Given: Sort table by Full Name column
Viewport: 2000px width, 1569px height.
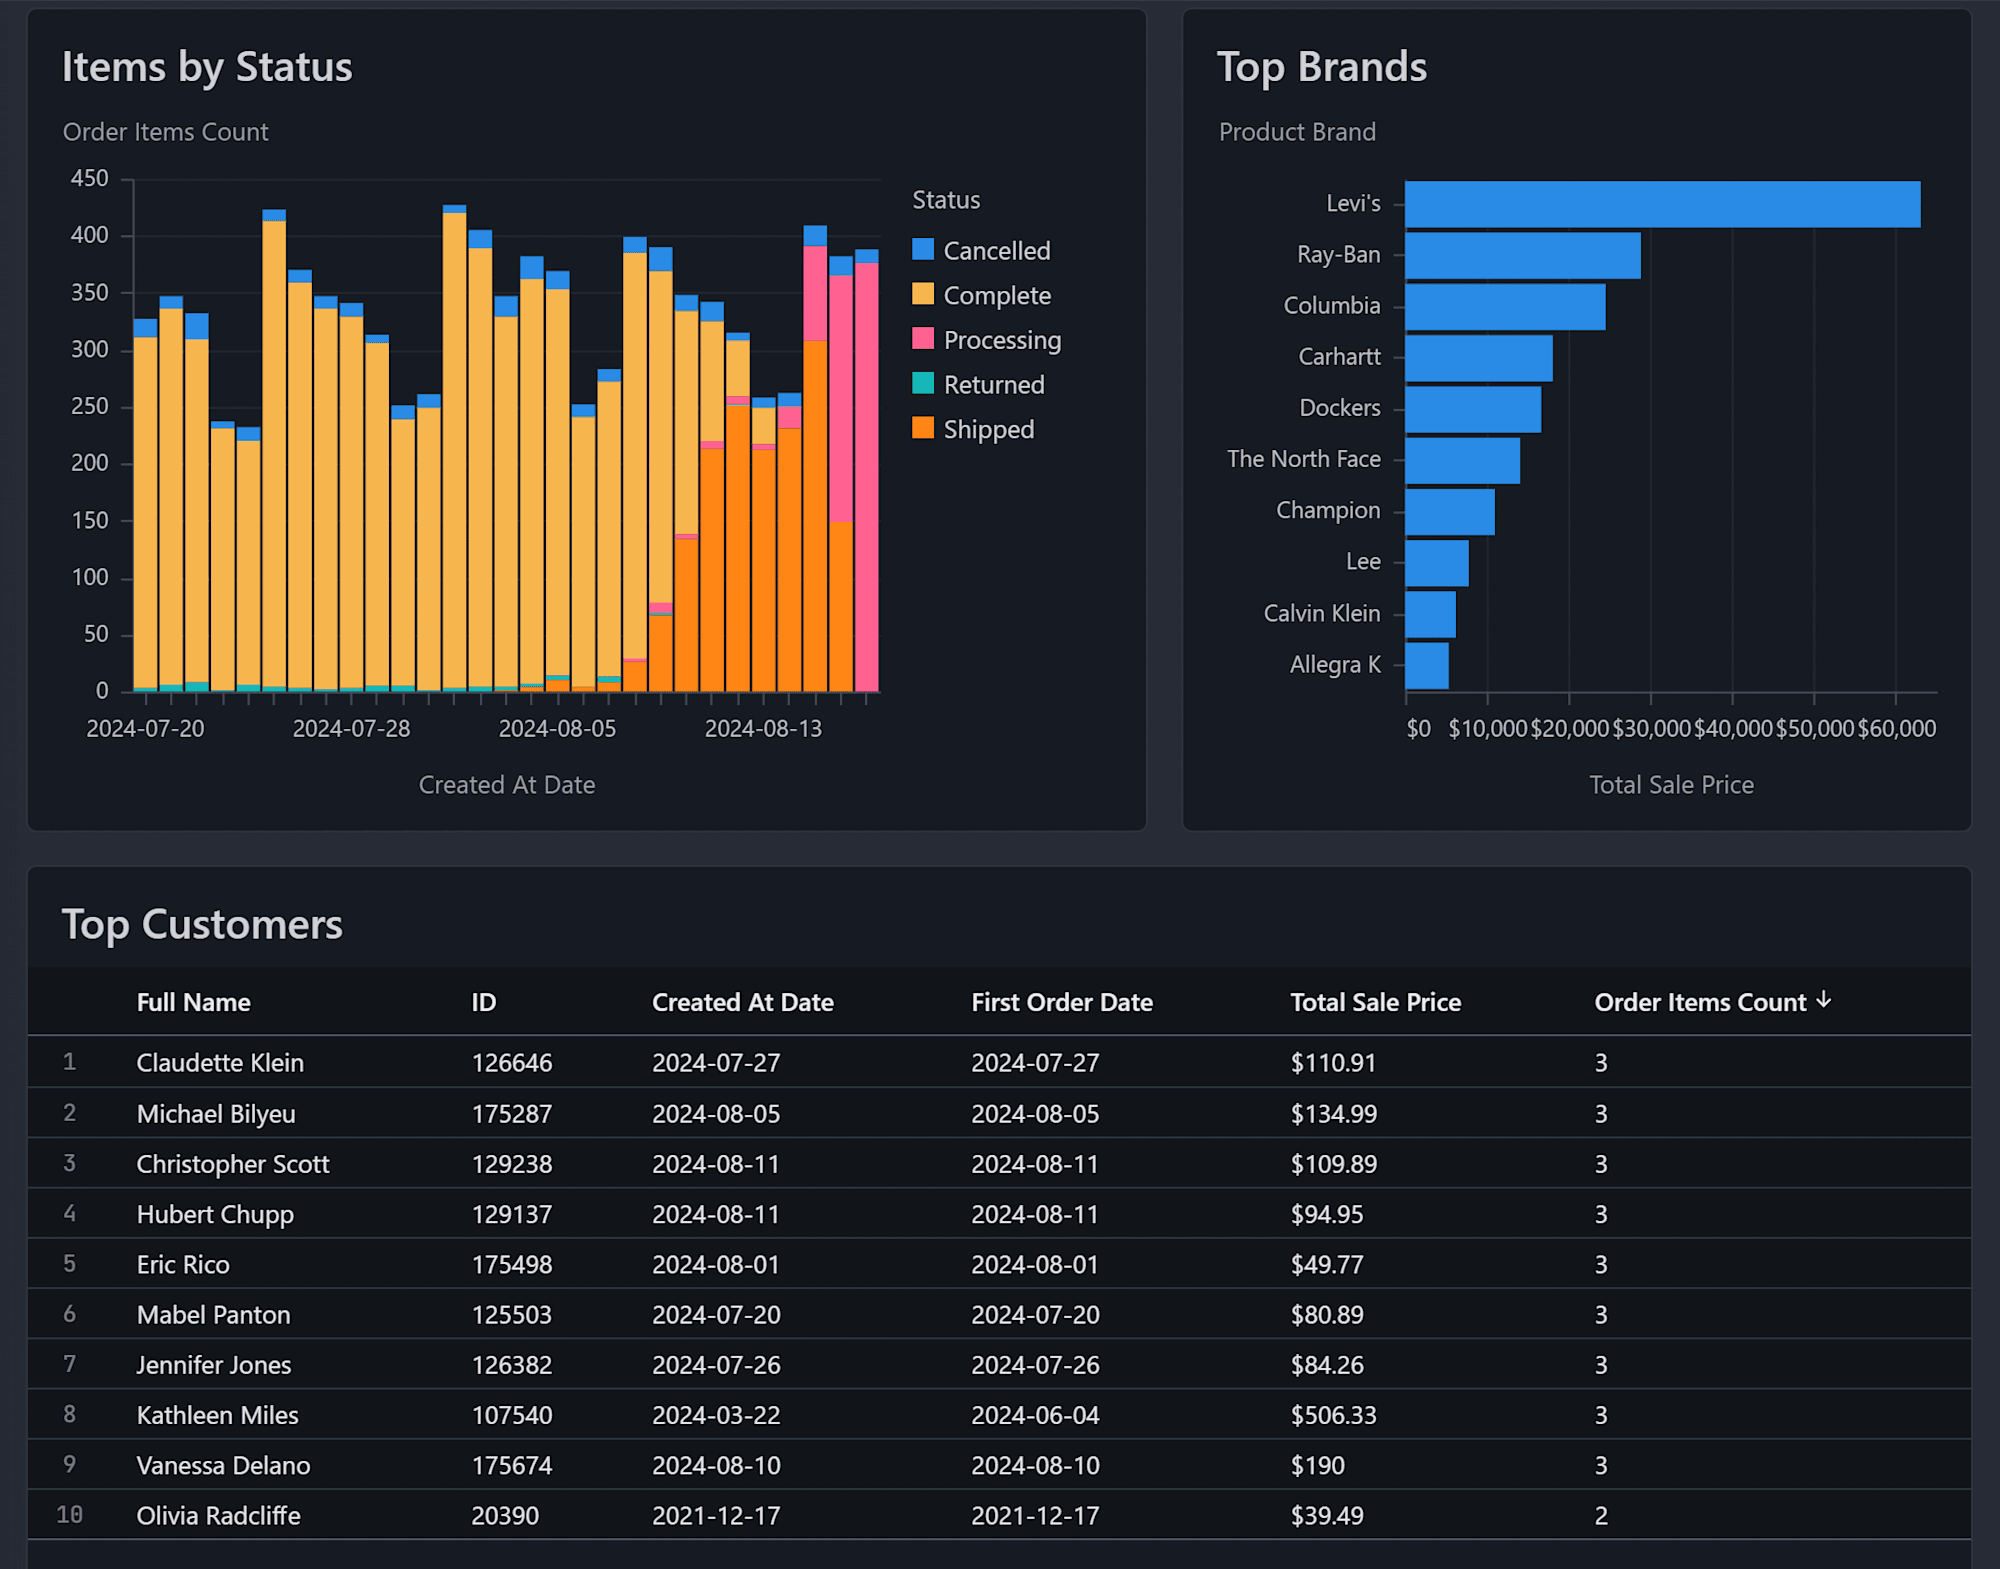Looking at the screenshot, I should click(x=193, y=1002).
